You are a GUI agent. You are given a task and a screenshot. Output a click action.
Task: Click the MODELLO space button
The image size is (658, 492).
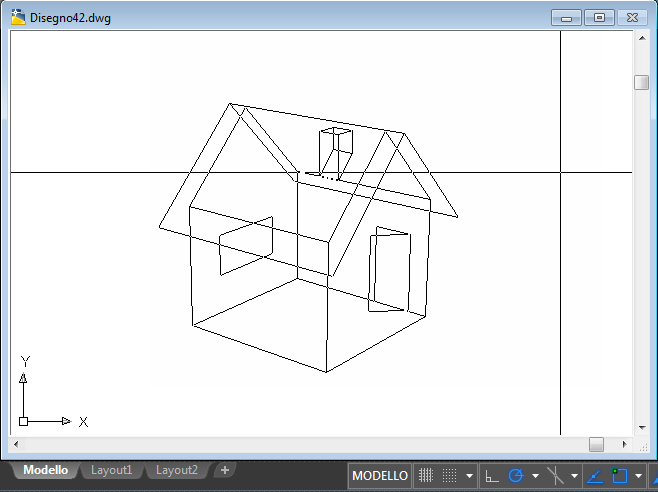[x=380, y=476]
